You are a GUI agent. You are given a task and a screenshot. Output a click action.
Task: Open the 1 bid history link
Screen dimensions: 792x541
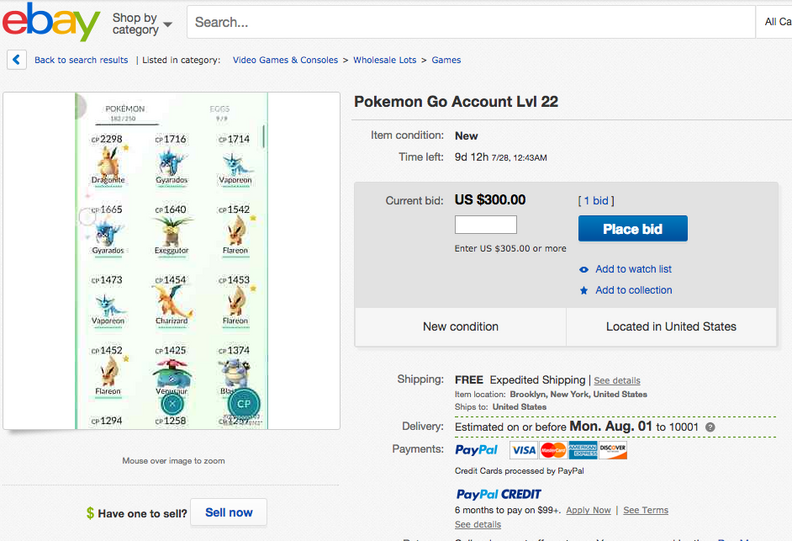point(596,201)
